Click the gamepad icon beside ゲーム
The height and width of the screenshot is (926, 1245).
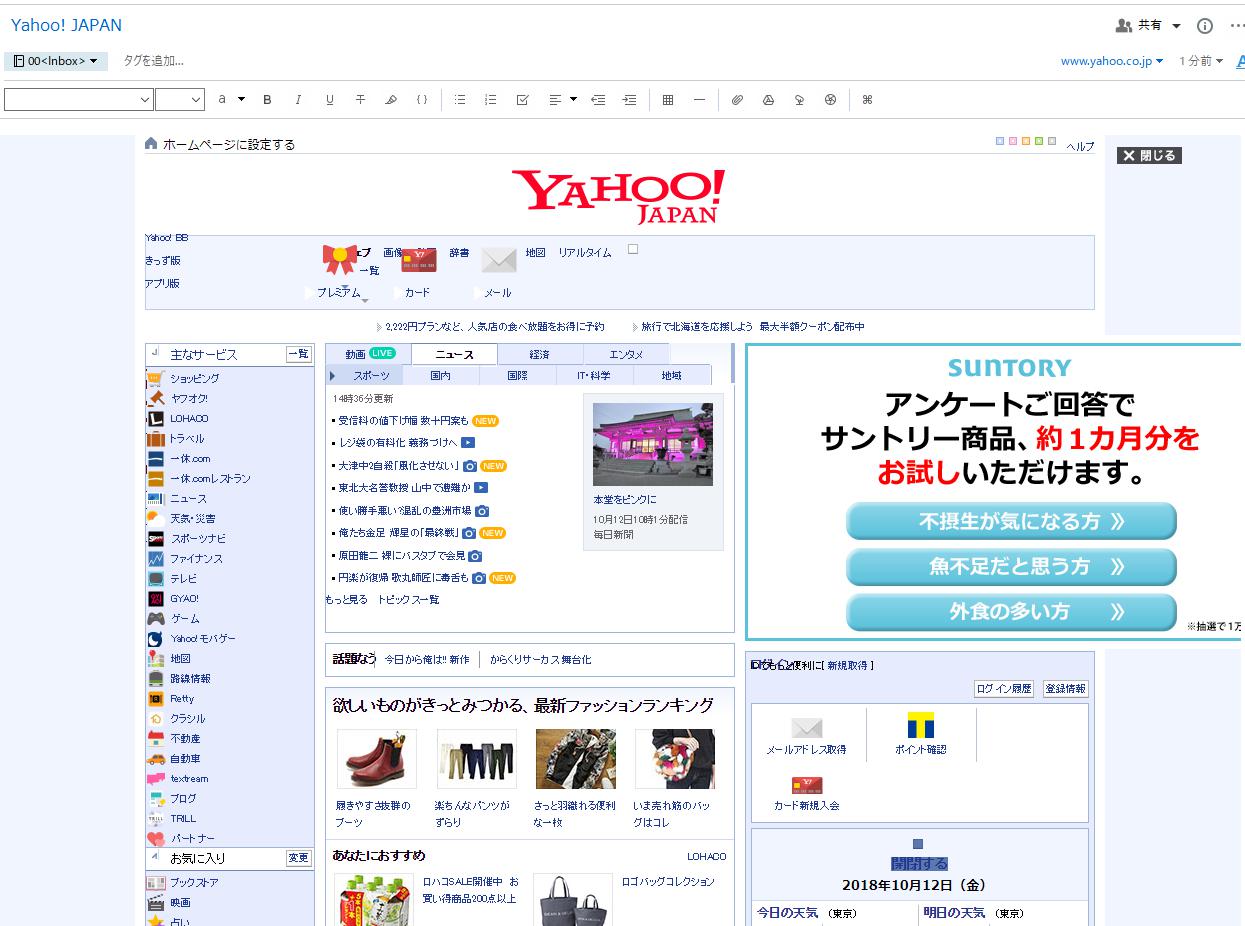pyautogui.click(x=156, y=619)
